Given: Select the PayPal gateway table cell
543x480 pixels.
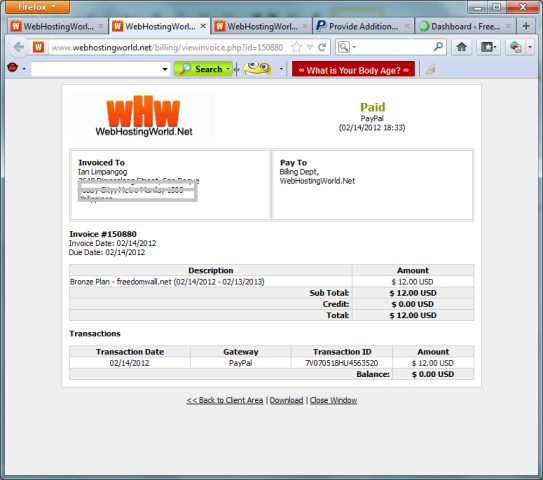Looking at the screenshot, I should pyautogui.click(x=240, y=363).
